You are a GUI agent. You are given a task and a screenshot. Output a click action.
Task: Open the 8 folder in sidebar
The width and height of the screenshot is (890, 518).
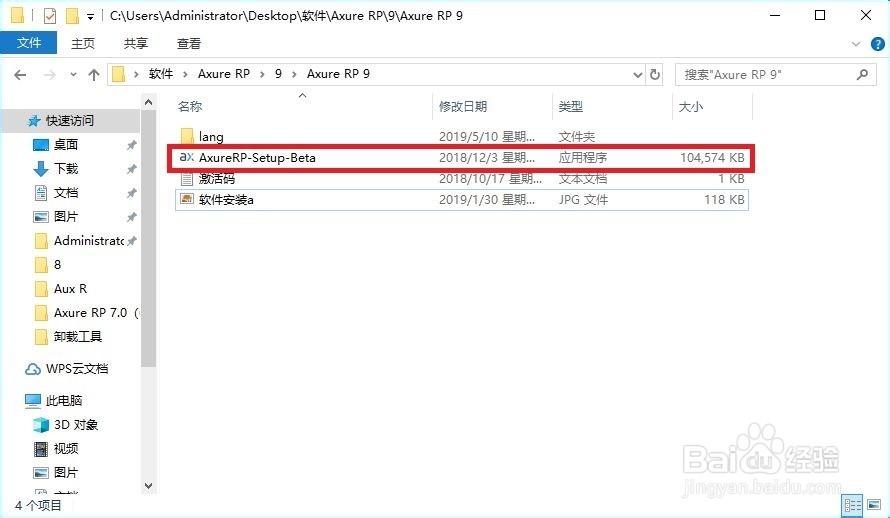tap(57, 264)
